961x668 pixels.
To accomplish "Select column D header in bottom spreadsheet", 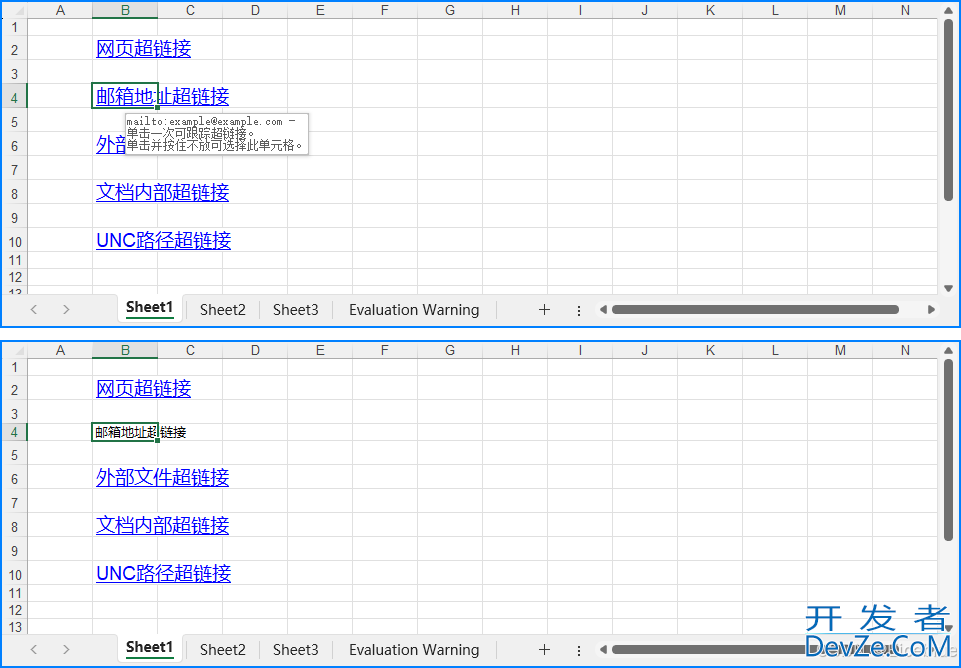I will tap(255, 350).
